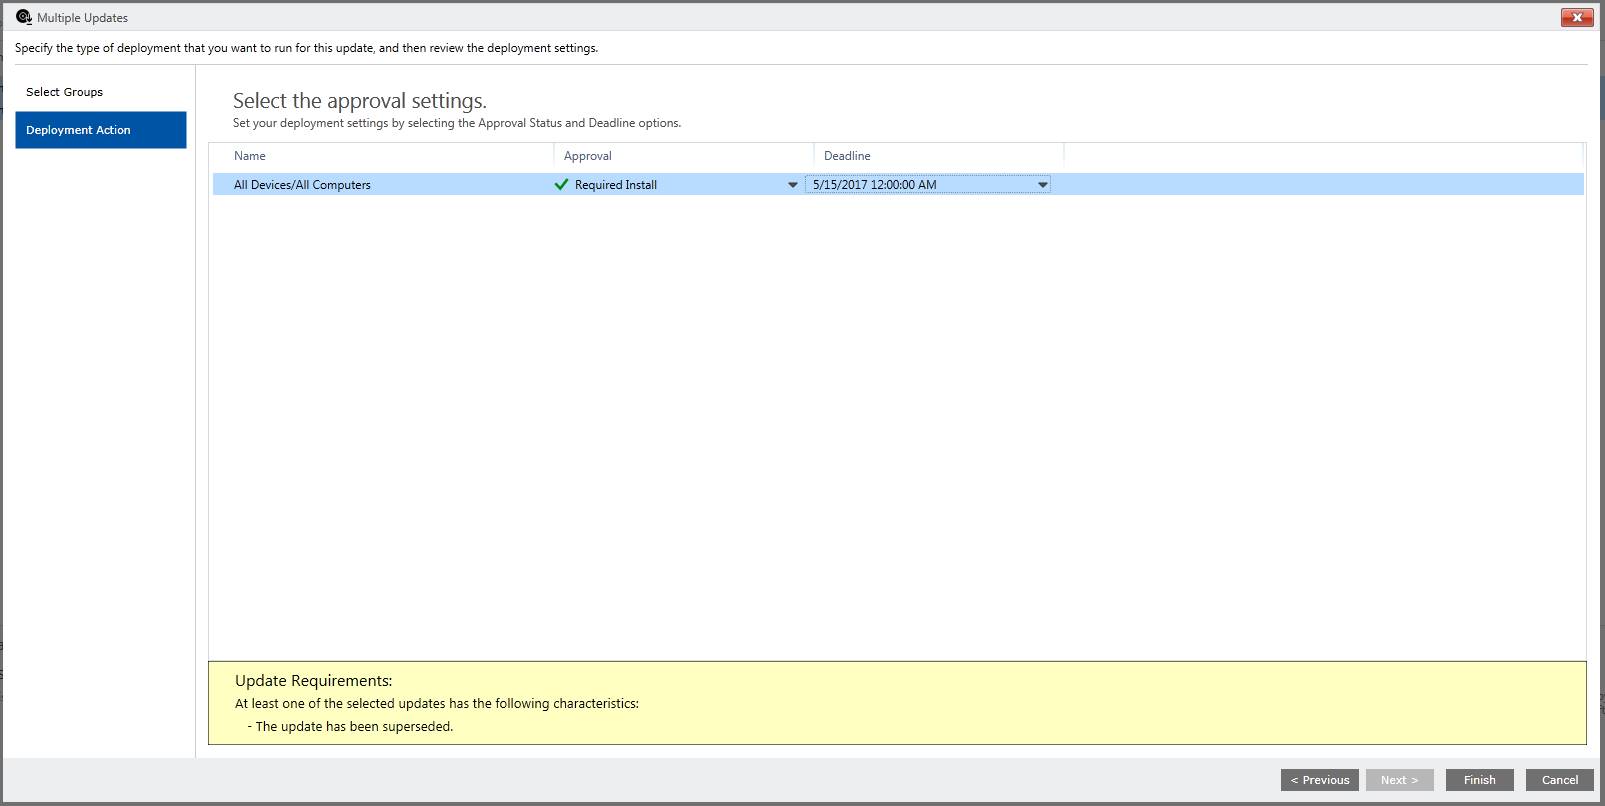Open the Deadline date dropdown arrow
This screenshot has height=806, width=1605.
1042,185
